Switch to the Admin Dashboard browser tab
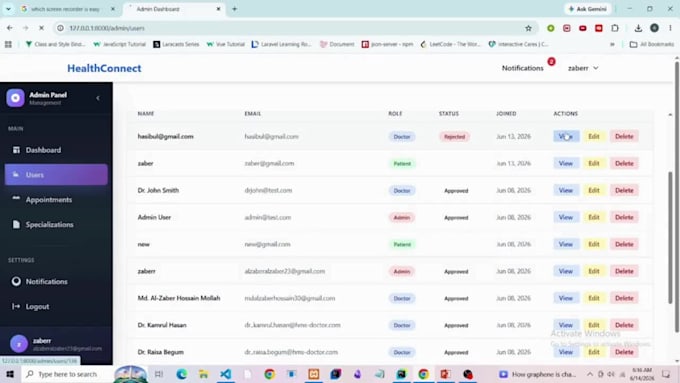The image size is (680, 383). pos(174,9)
